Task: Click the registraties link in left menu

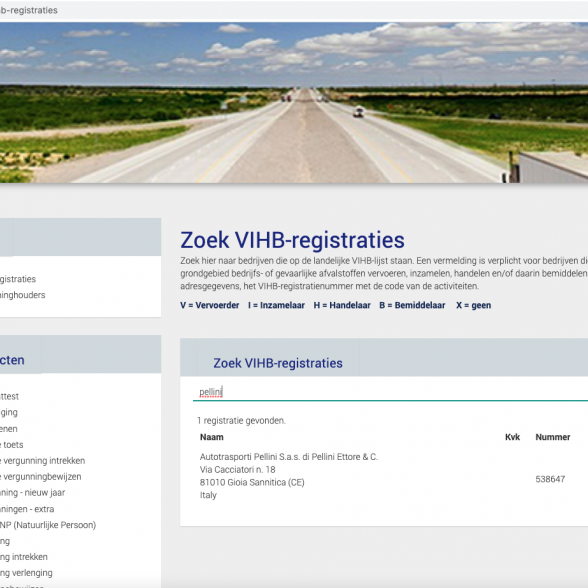Action: click(18, 279)
